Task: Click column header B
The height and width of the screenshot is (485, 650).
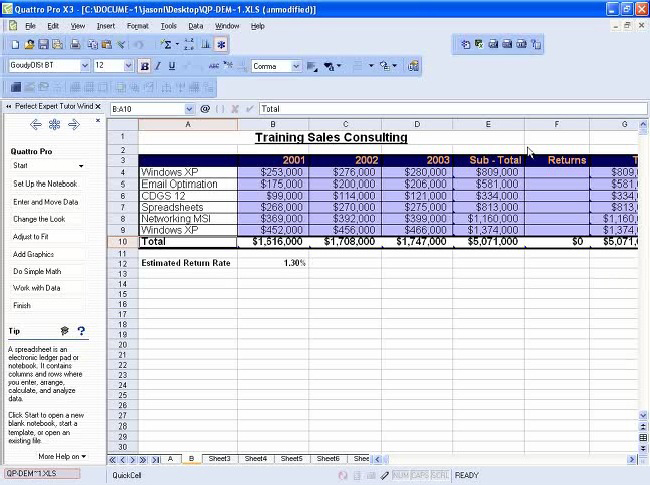Action: click(x=273, y=124)
